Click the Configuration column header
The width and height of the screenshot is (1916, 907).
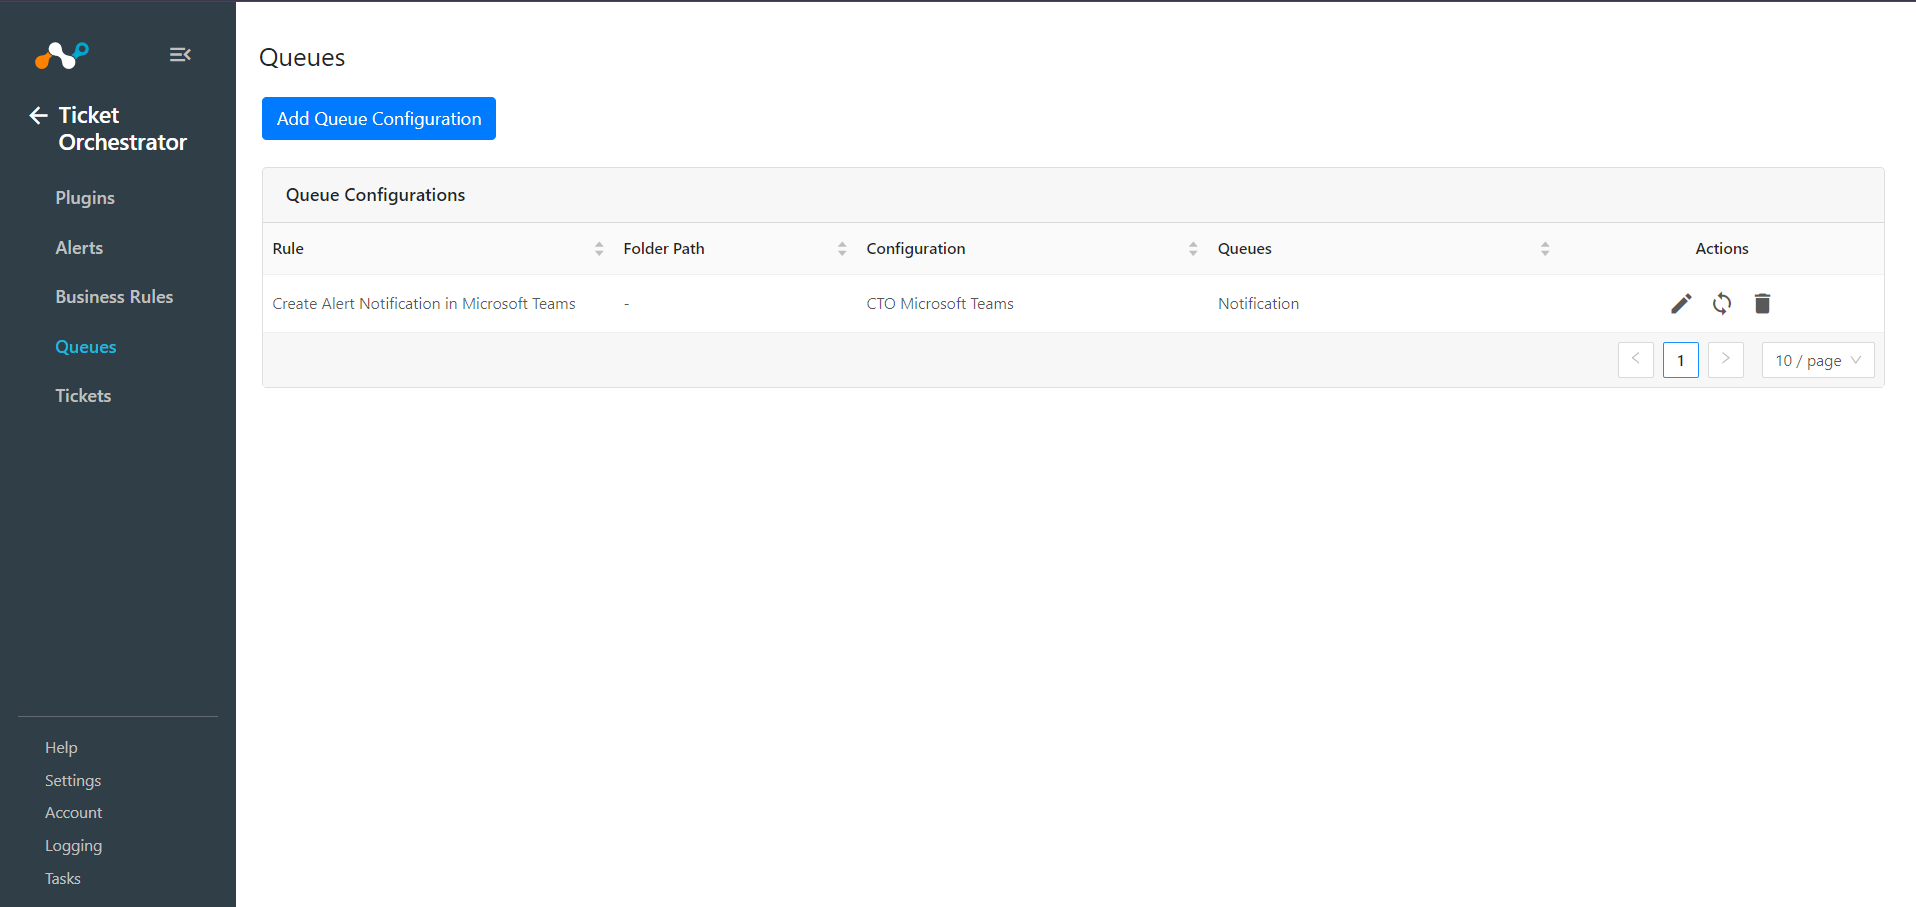[916, 249]
